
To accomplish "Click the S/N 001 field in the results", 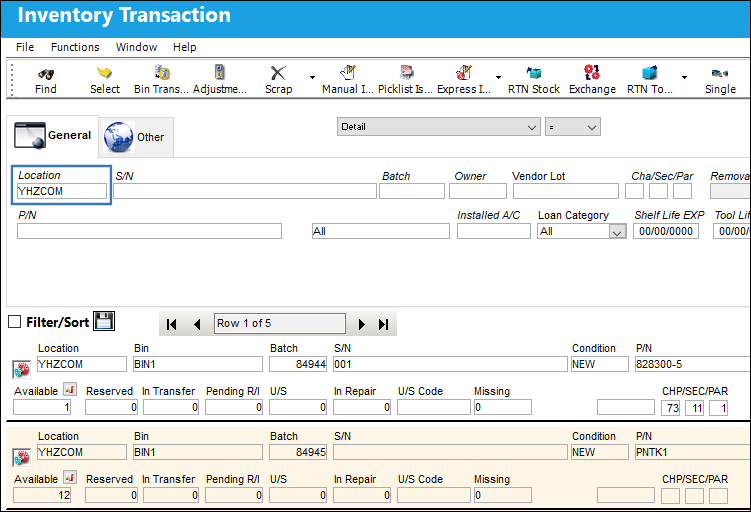I will pyautogui.click(x=450, y=364).
